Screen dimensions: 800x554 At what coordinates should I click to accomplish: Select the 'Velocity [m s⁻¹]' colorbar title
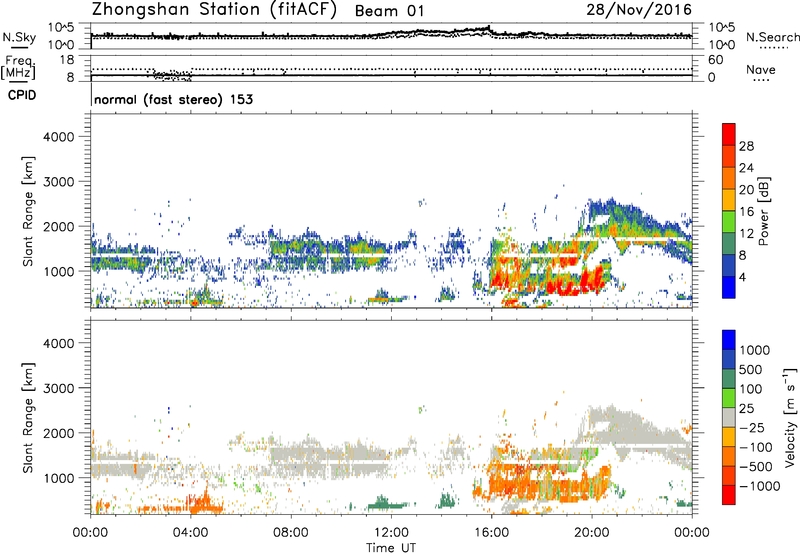[790, 417]
